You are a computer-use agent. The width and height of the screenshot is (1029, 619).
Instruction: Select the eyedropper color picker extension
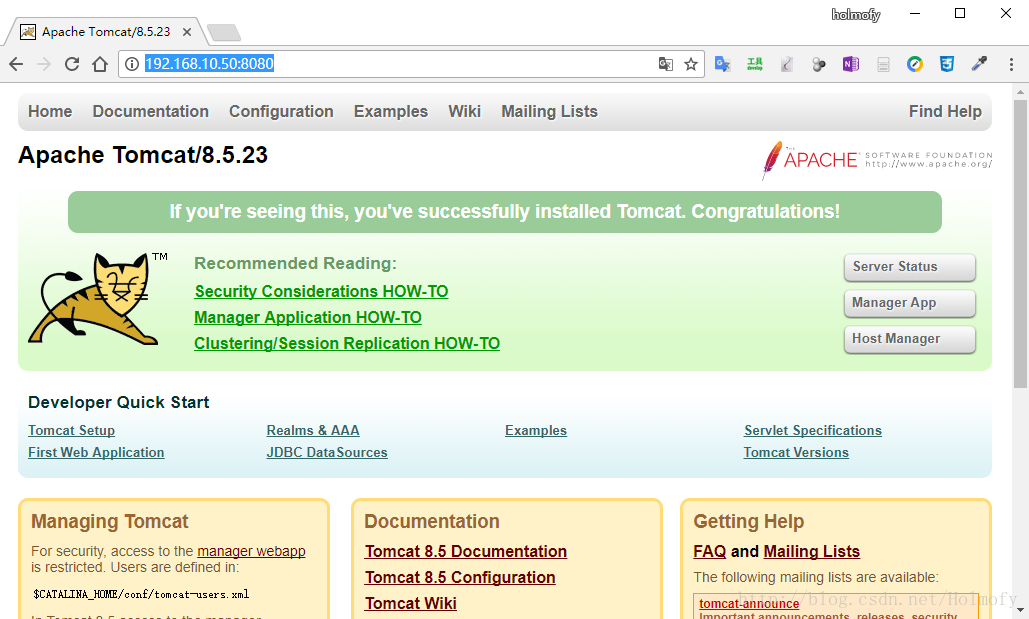tap(979, 64)
